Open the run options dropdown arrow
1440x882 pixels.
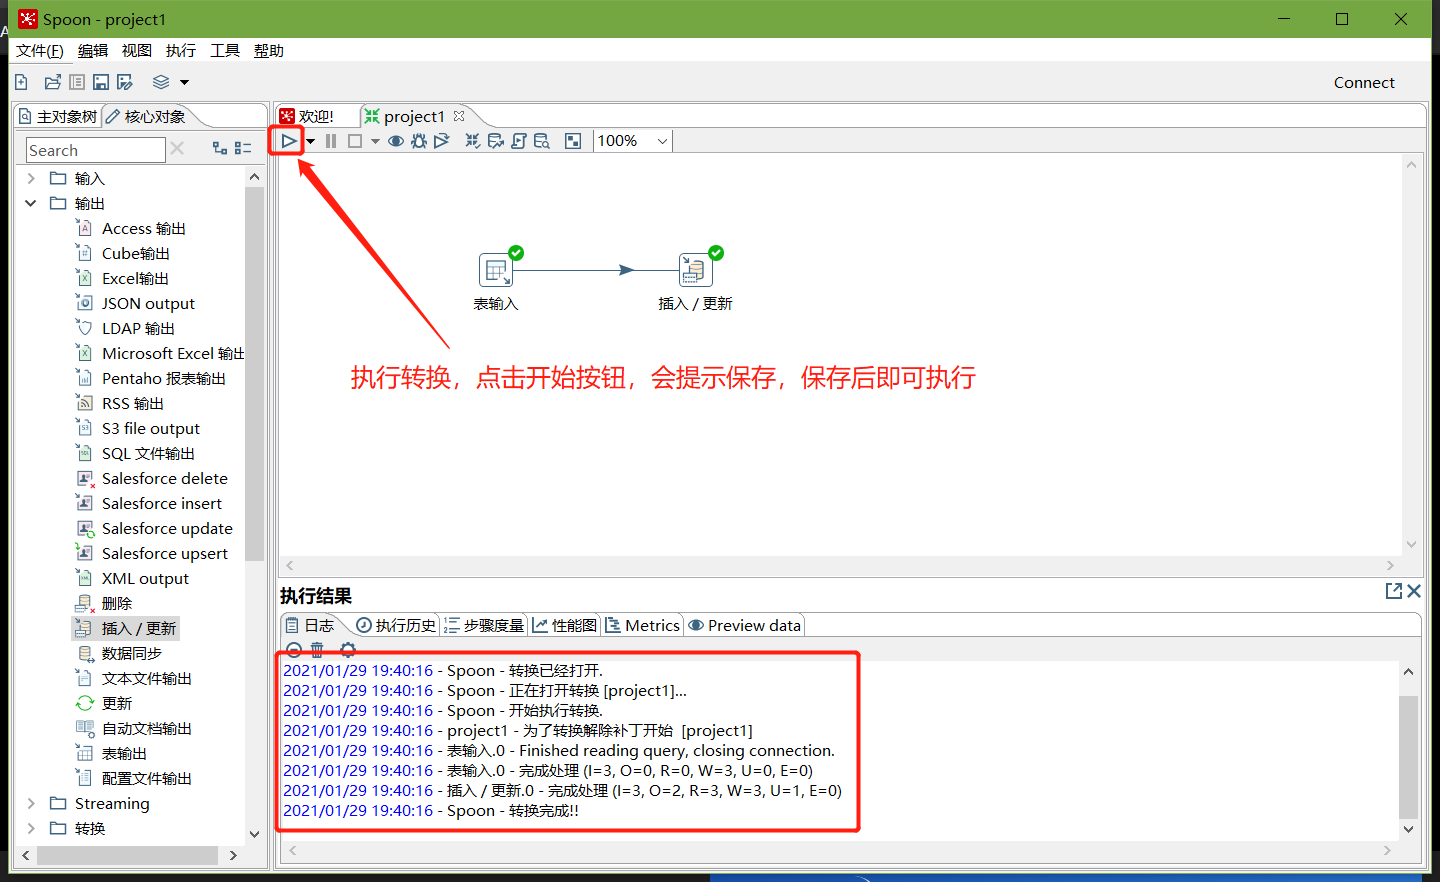311,141
